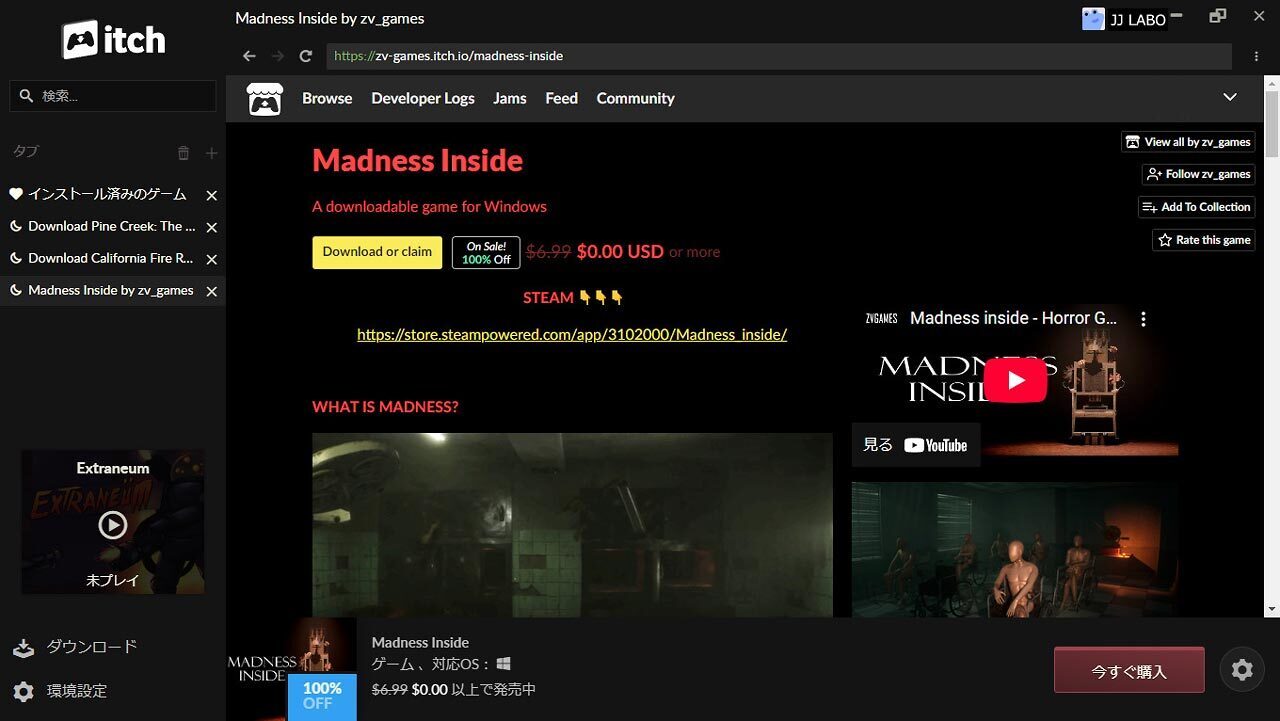Click the ZVGAMES channel icon in video
This screenshot has height=721, width=1280.
(x=883, y=318)
